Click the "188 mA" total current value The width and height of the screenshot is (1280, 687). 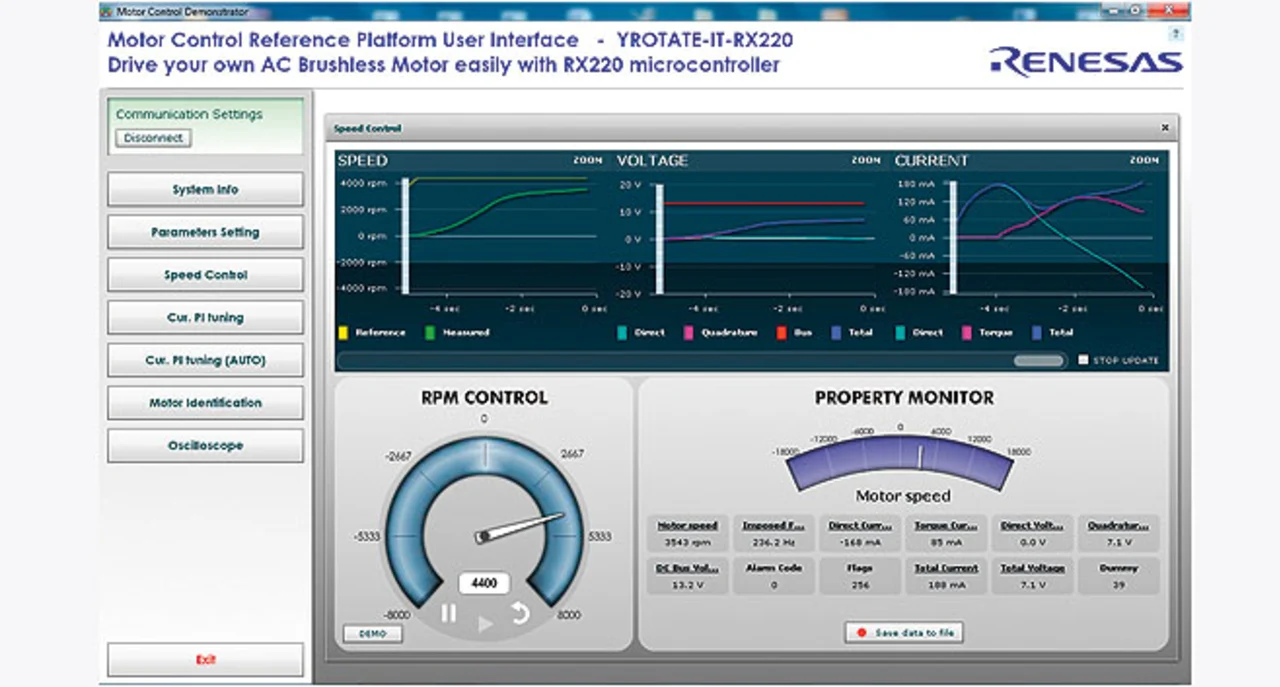946,585
